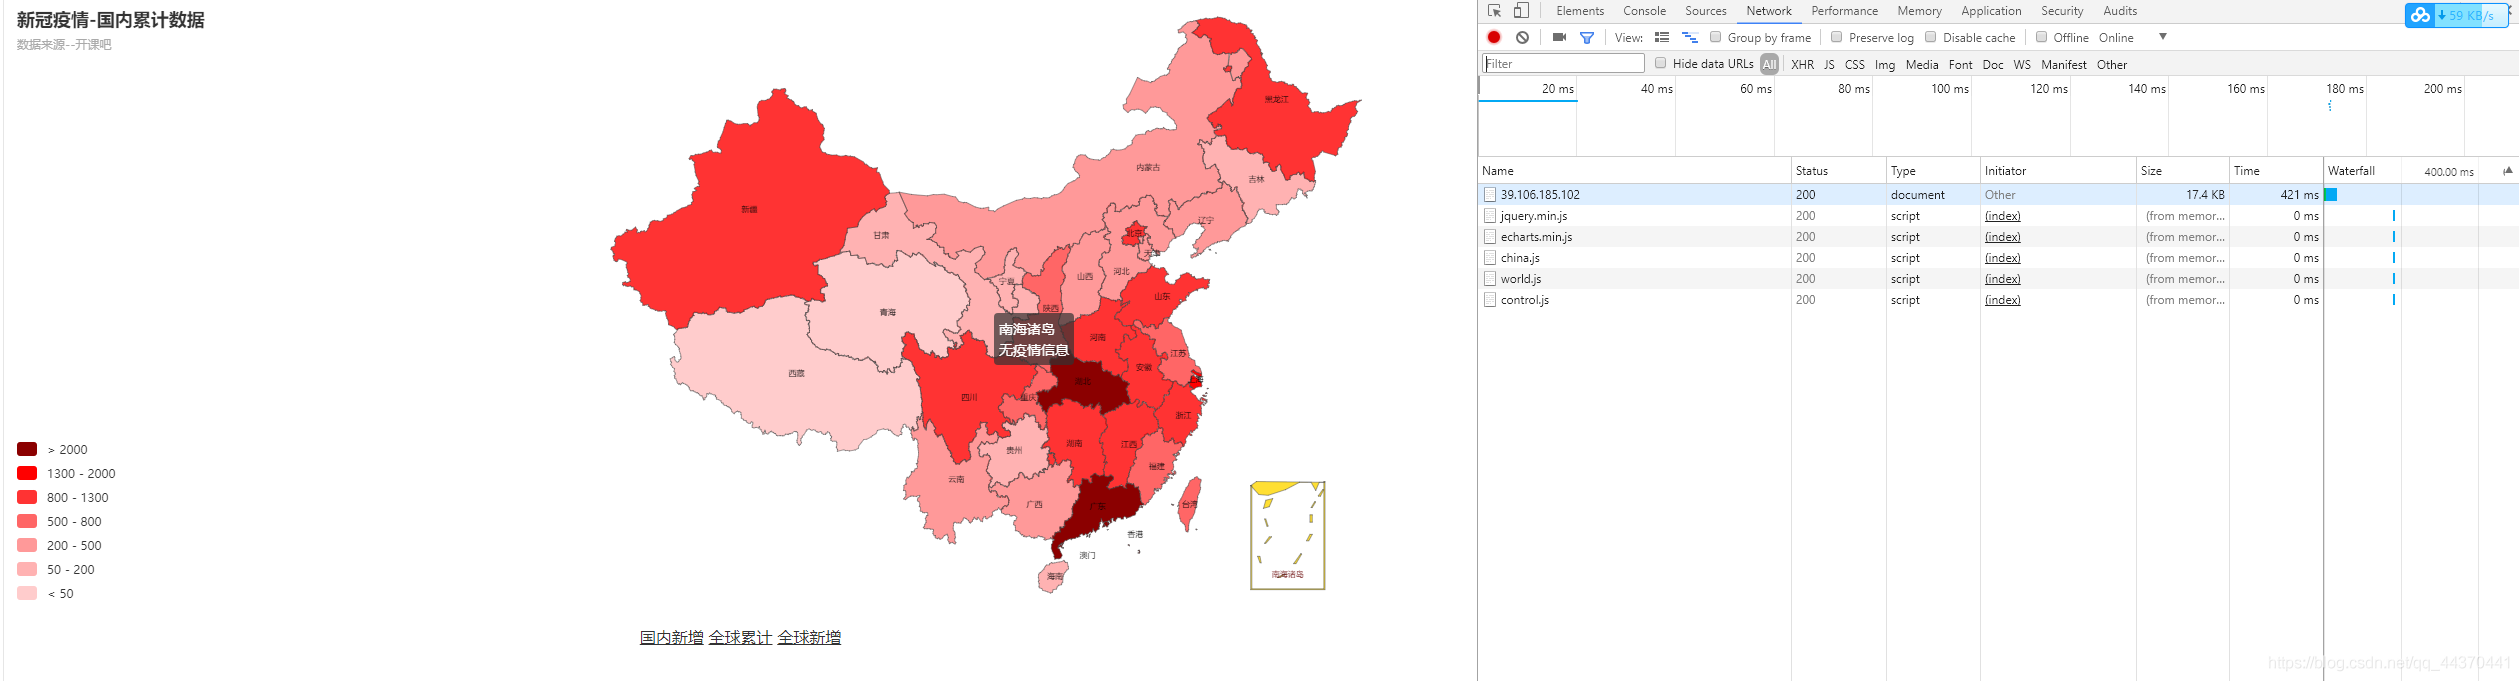Switch to the Console tab
This screenshot has height=681, width=2519.
click(1644, 11)
